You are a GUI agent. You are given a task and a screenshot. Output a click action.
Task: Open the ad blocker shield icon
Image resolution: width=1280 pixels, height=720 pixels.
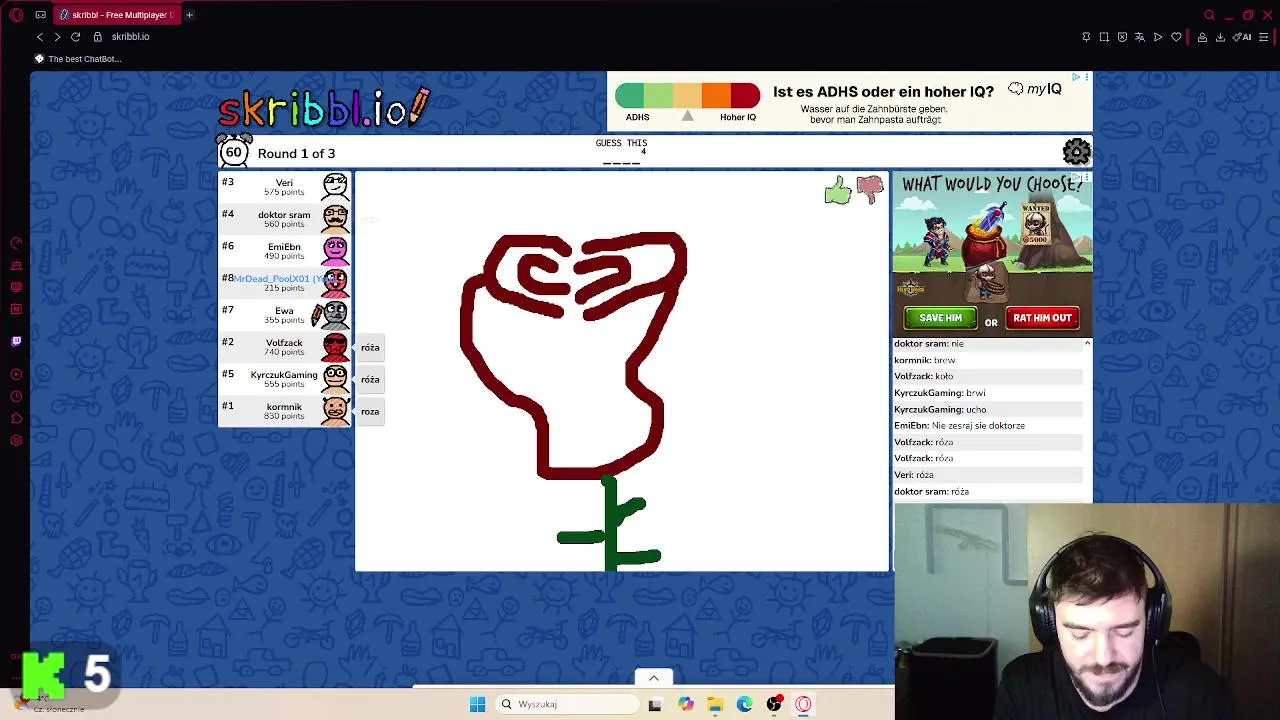pyautogui.click(x=1122, y=37)
